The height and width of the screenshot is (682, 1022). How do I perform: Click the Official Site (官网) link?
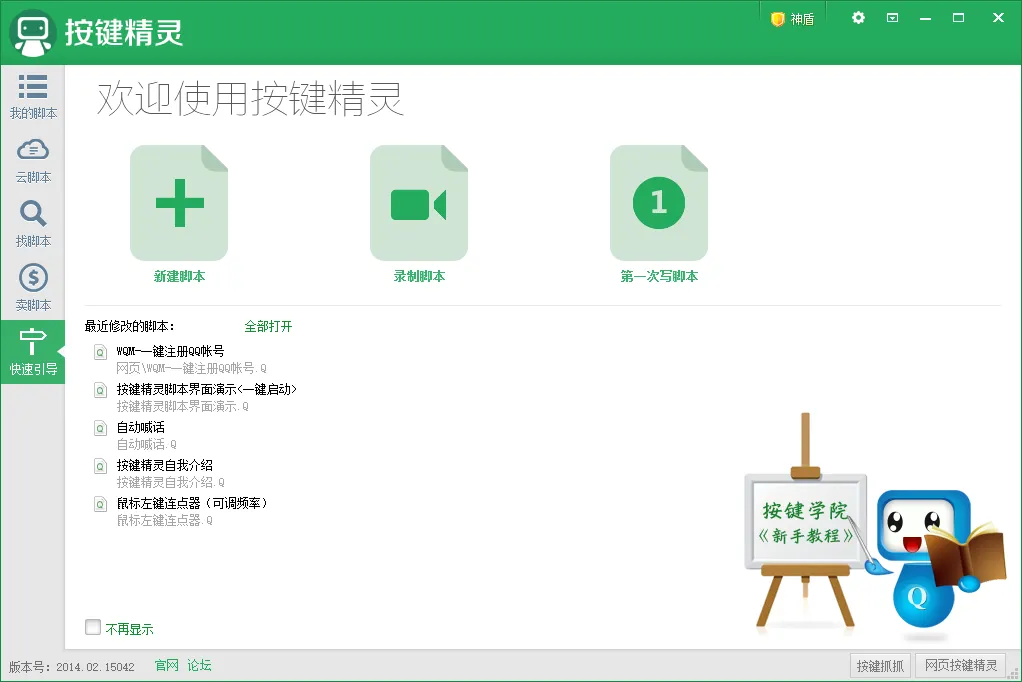click(166, 665)
